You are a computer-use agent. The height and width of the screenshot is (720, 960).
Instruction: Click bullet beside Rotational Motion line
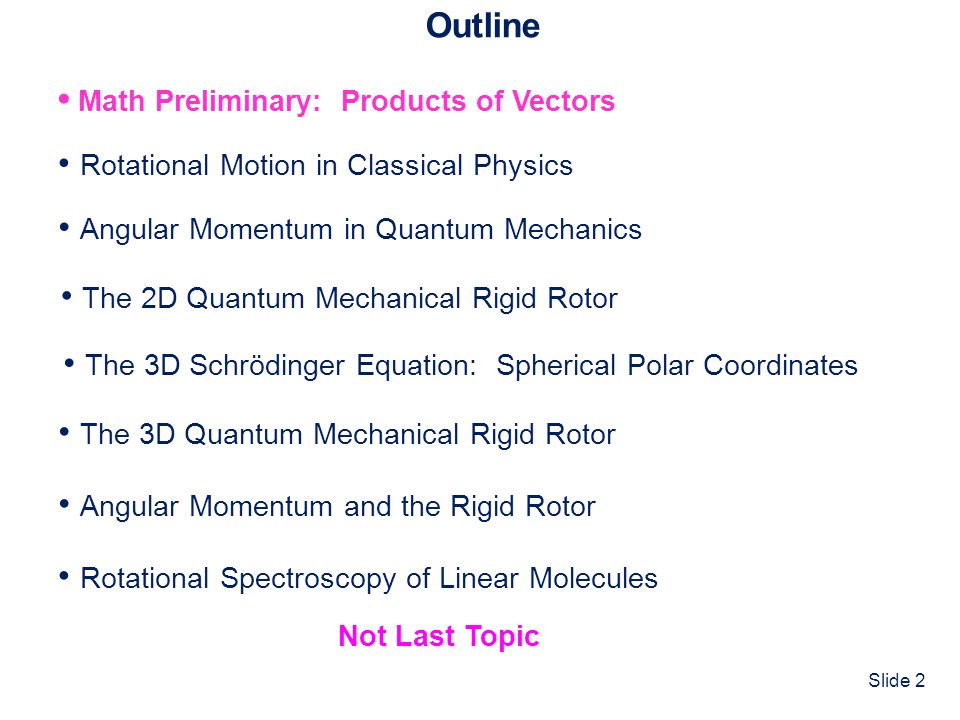(x=64, y=163)
